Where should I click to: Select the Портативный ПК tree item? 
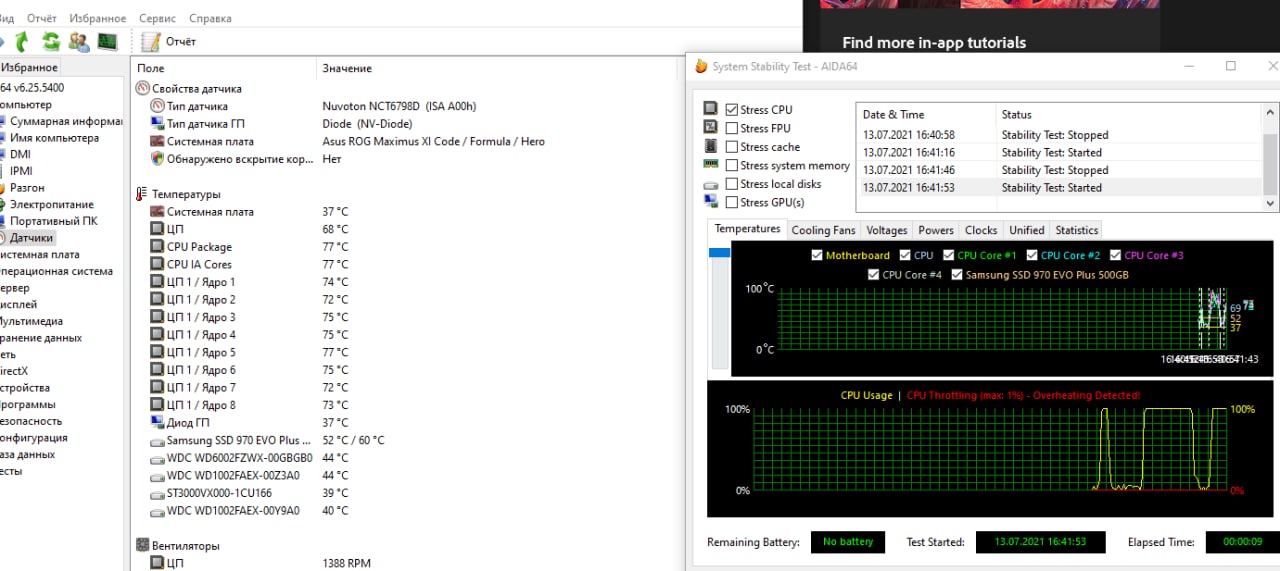(x=54, y=221)
